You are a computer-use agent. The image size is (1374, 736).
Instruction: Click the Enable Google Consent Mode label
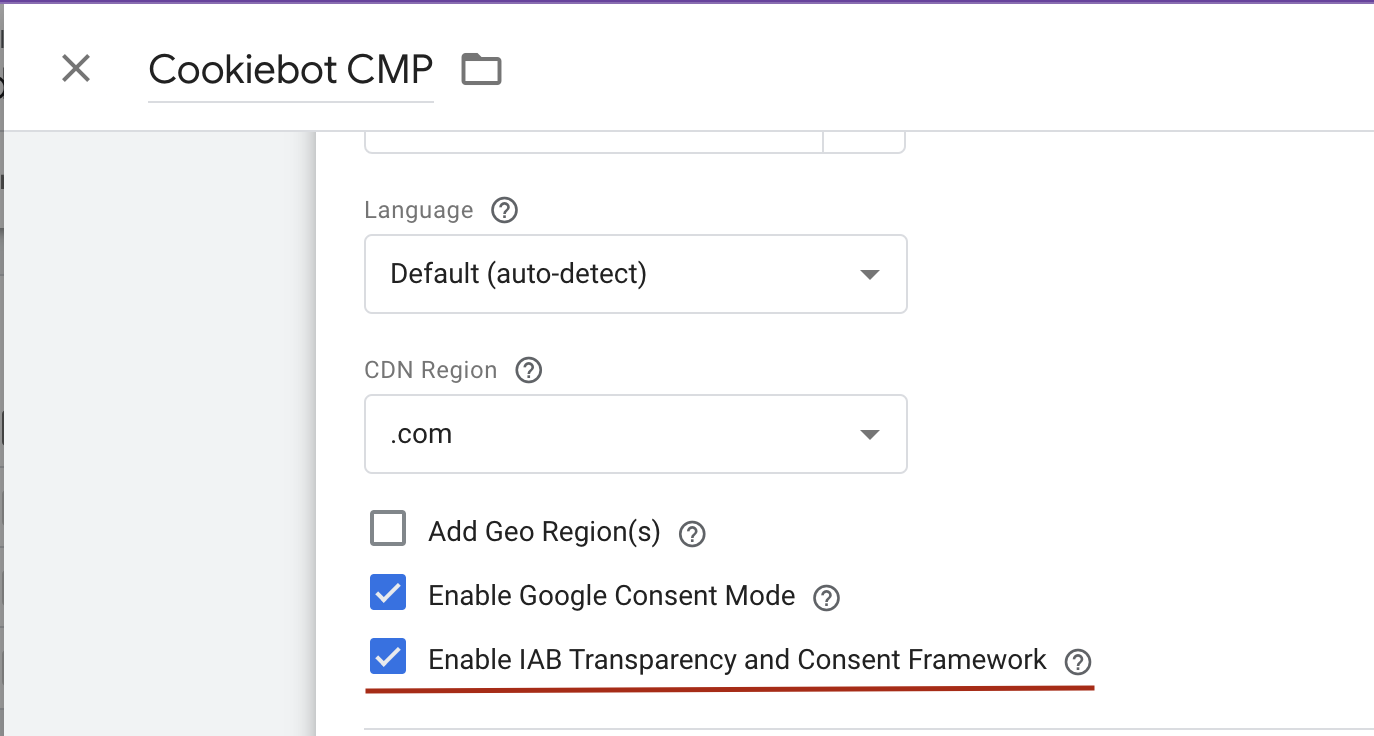click(611, 596)
